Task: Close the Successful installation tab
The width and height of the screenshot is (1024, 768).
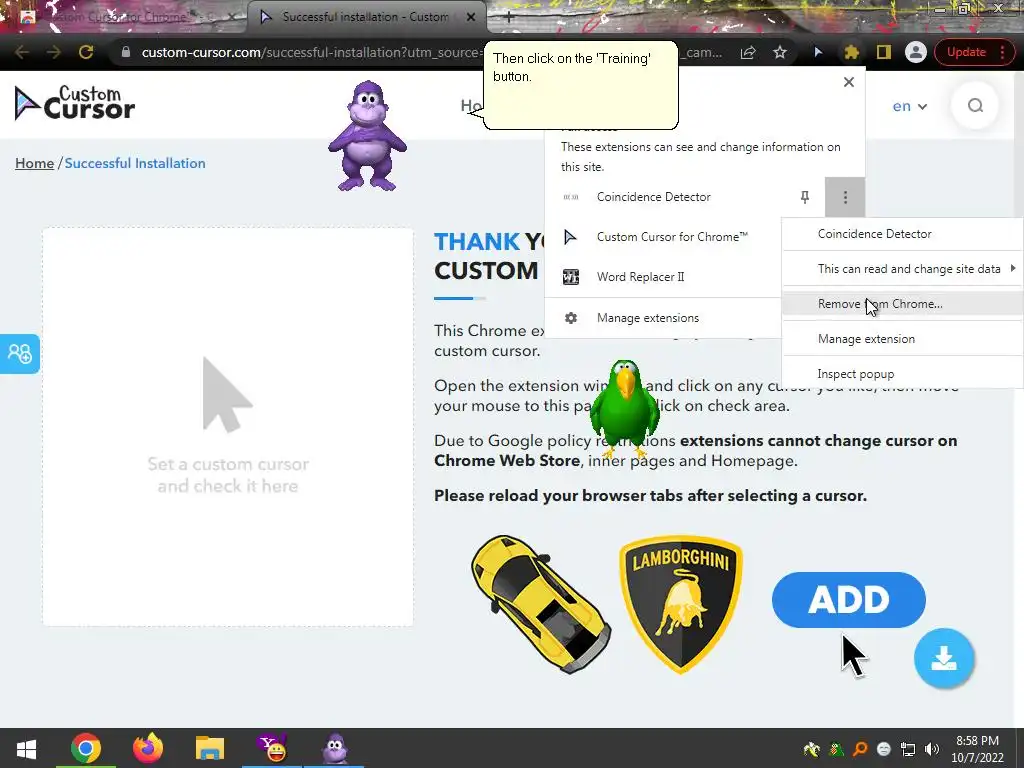Action: coord(471,17)
